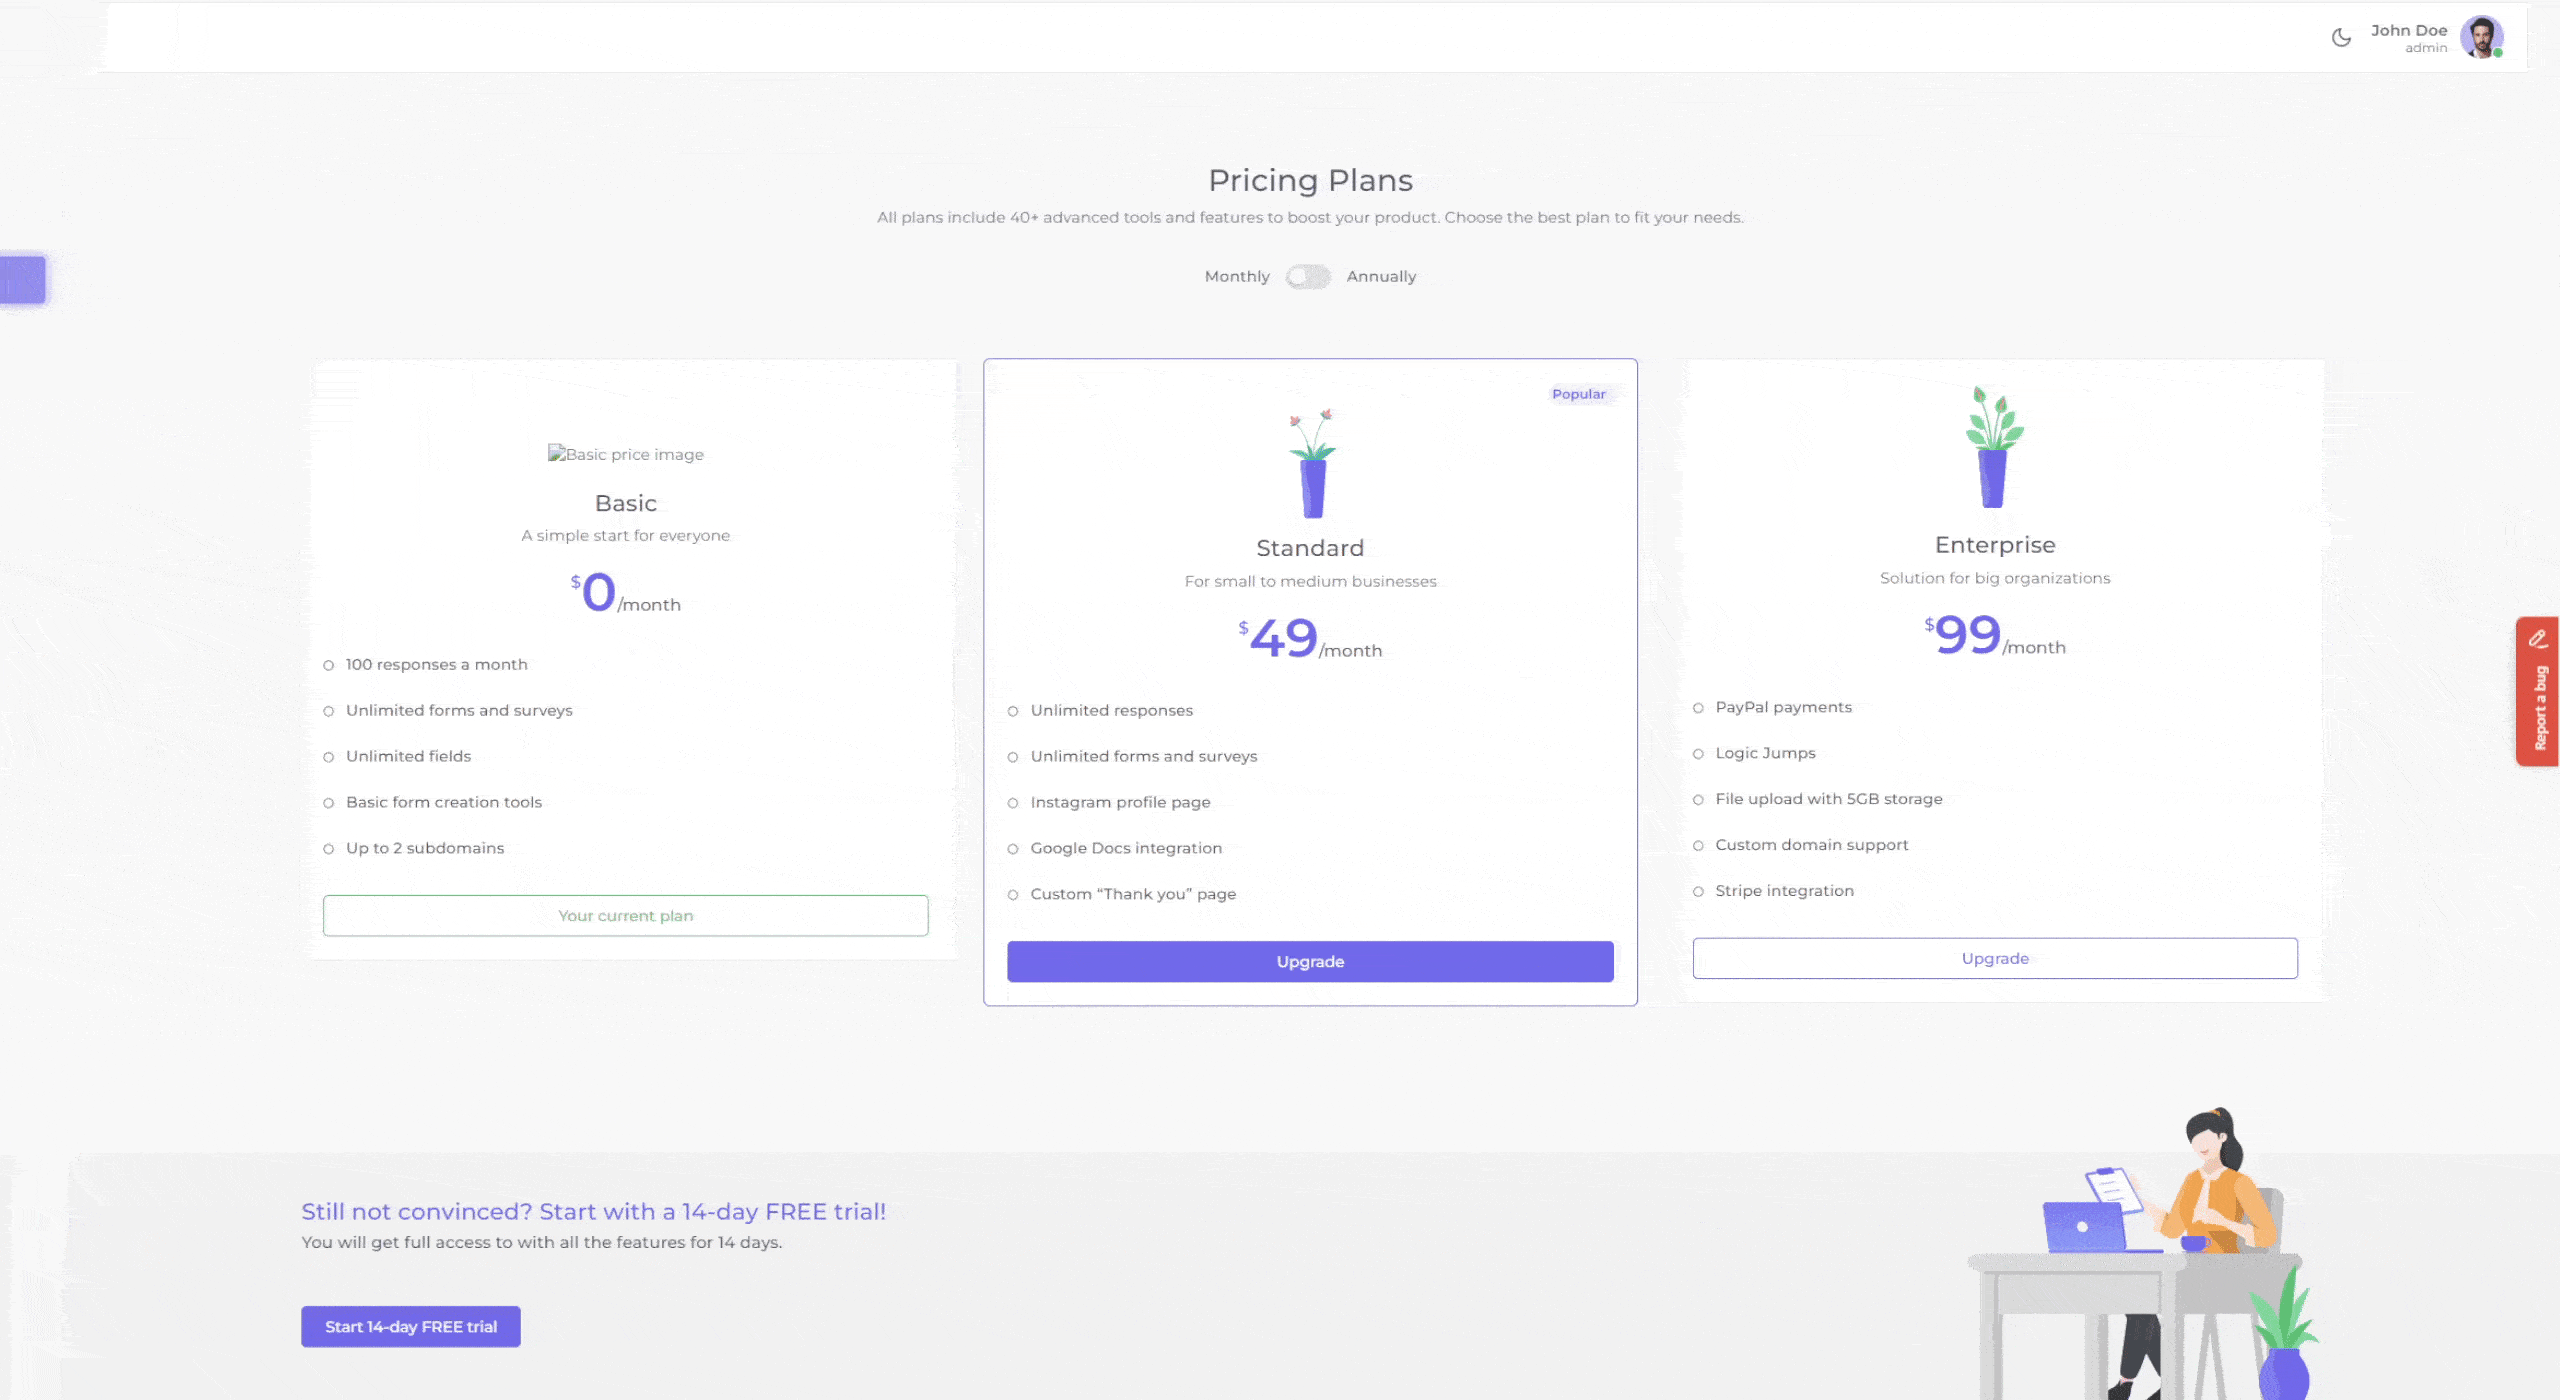Click the broken Basic price image
Screen dimensions: 2560x1400
(626, 454)
